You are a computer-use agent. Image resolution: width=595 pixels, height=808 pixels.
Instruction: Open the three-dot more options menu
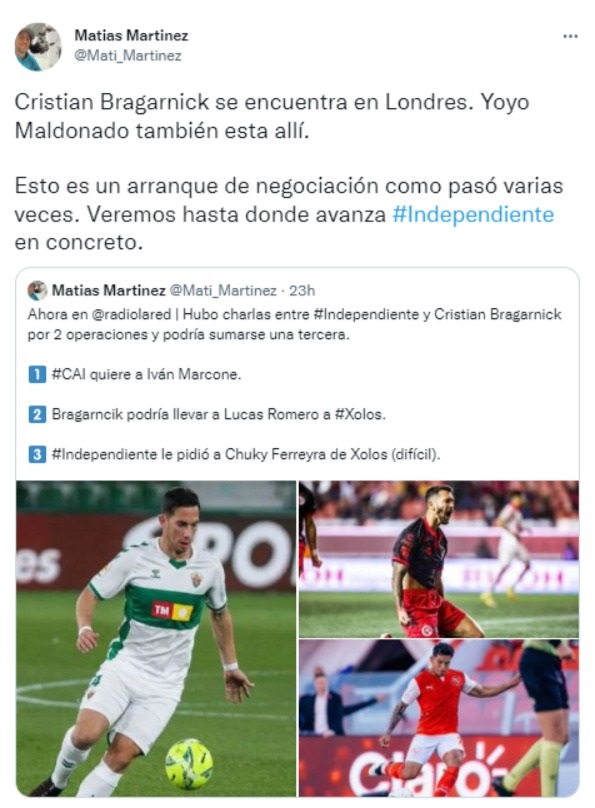(x=570, y=36)
